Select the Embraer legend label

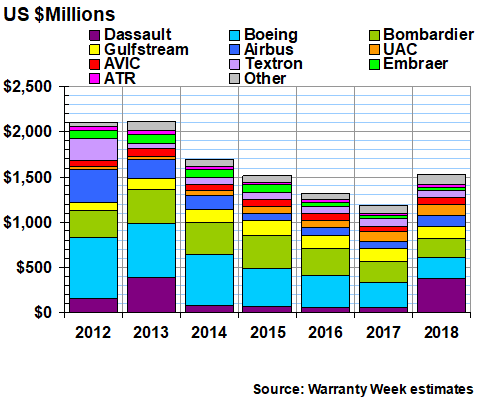click(415, 64)
